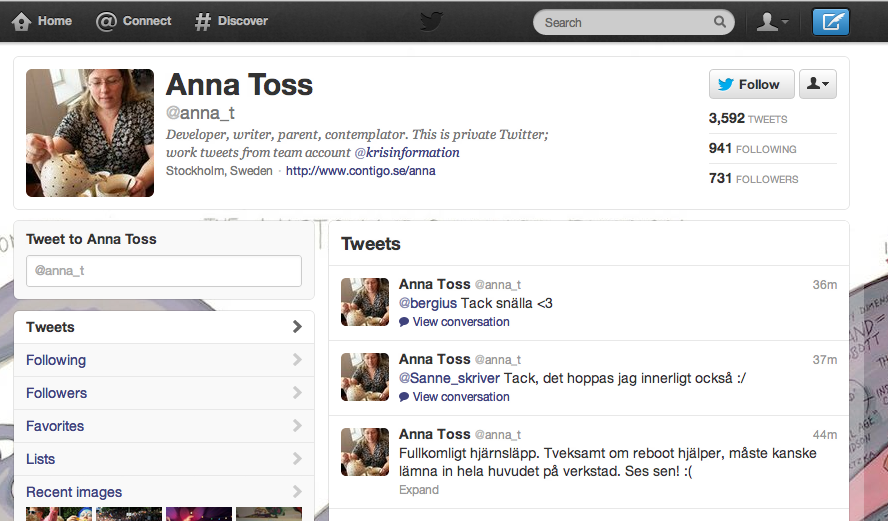Click the search magnifier icon
The height and width of the screenshot is (521, 888).
click(x=720, y=22)
